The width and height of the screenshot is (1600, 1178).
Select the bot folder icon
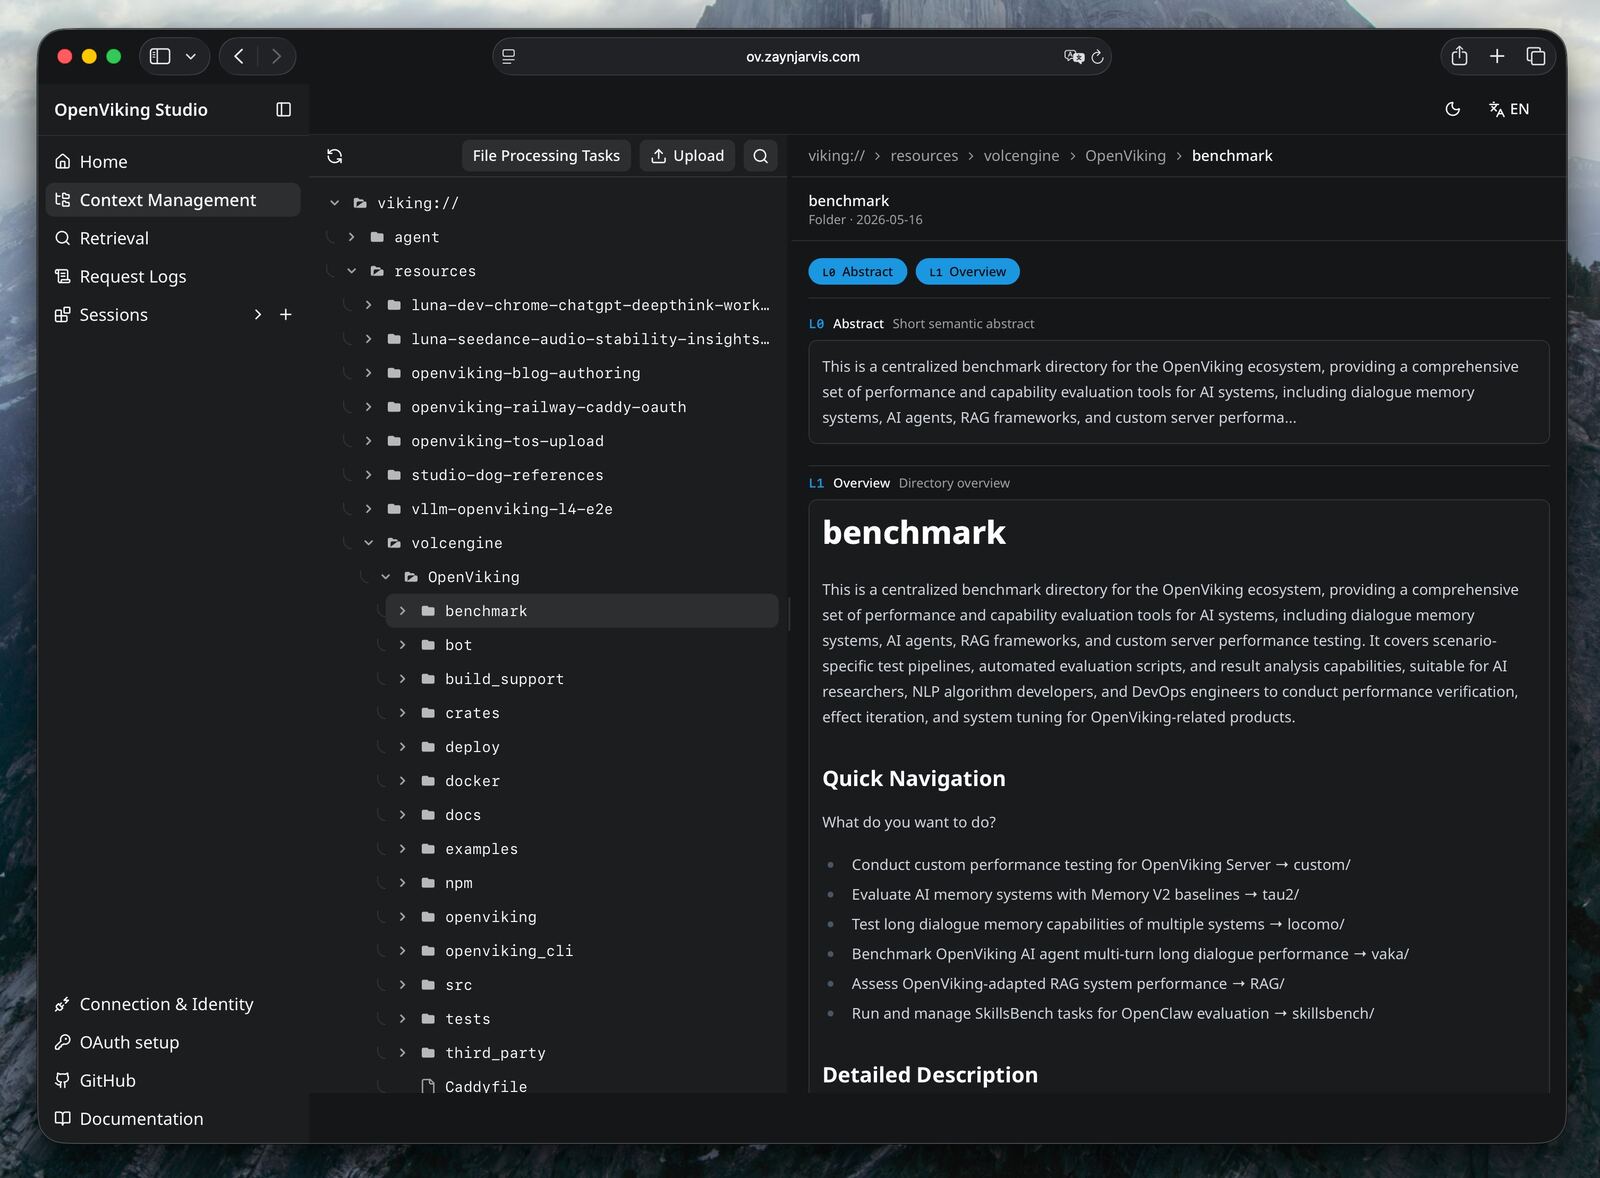click(428, 645)
